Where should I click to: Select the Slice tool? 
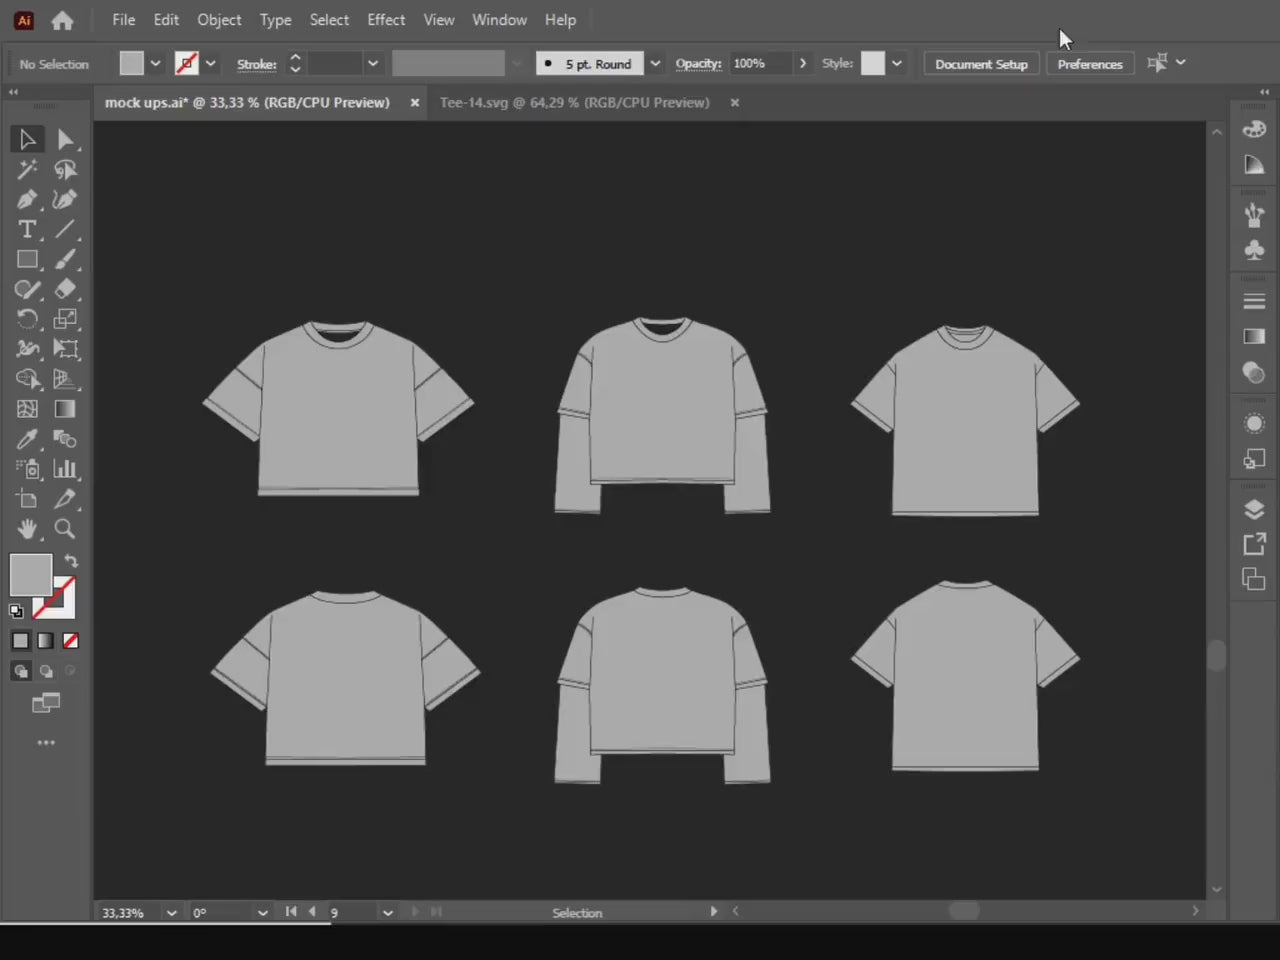point(65,499)
